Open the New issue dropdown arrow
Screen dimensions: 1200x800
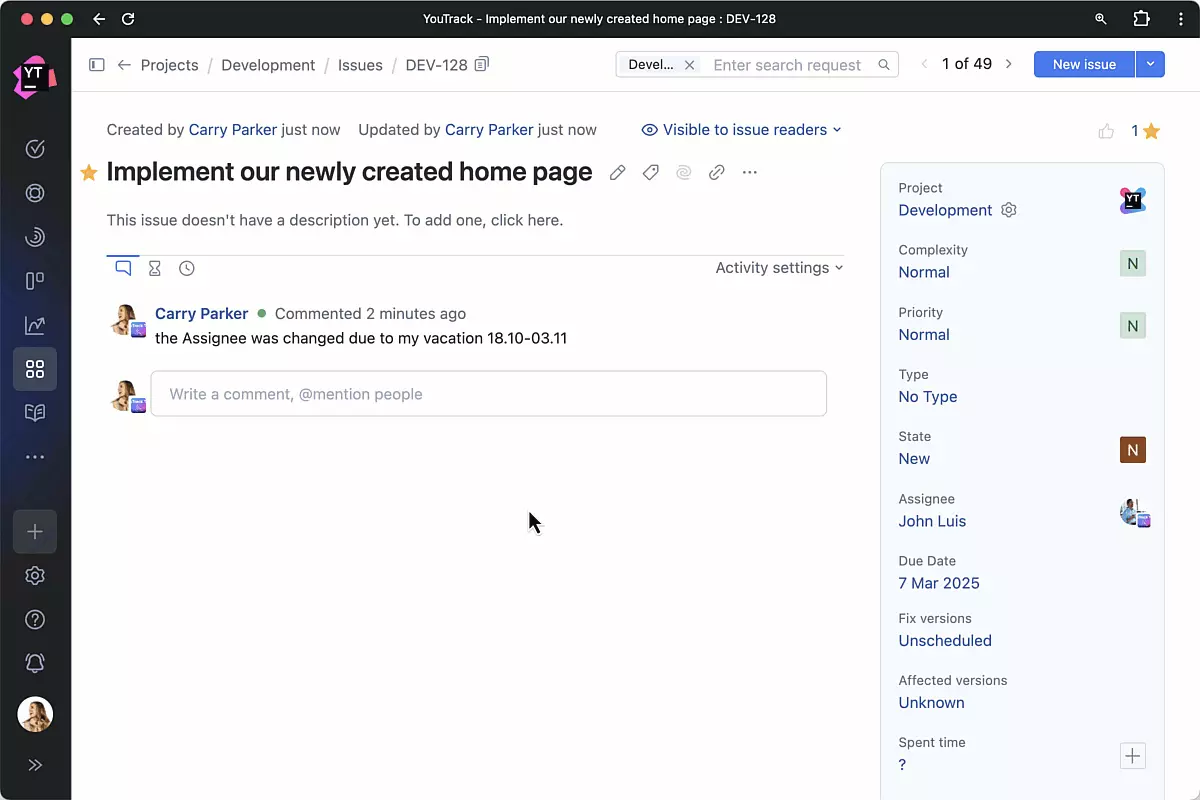(x=1150, y=64)
